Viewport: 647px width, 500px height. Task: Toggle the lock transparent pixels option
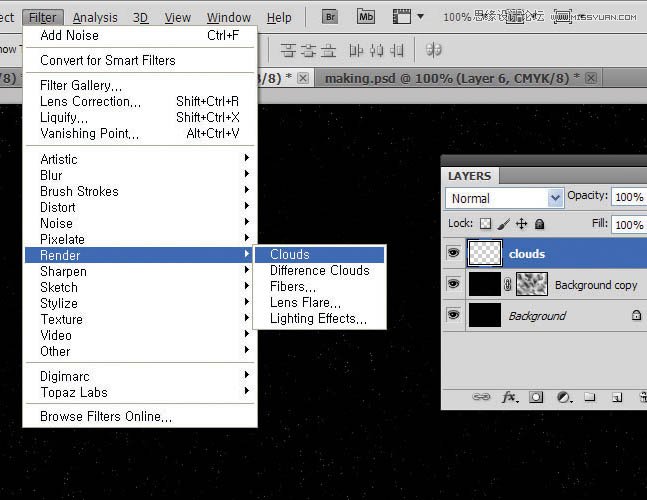[x=485, y=225]
